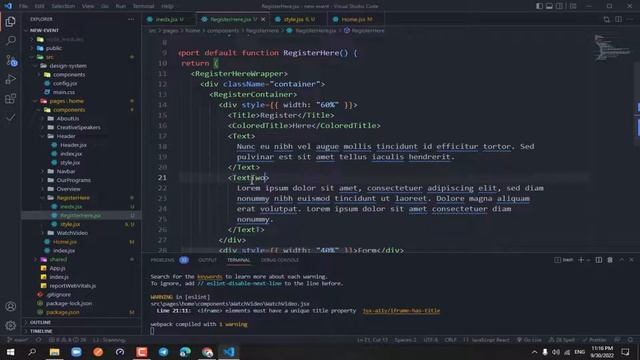640x360 pixels.
Task: Open config.jsx in the file tree
Action: pos(65,83)
